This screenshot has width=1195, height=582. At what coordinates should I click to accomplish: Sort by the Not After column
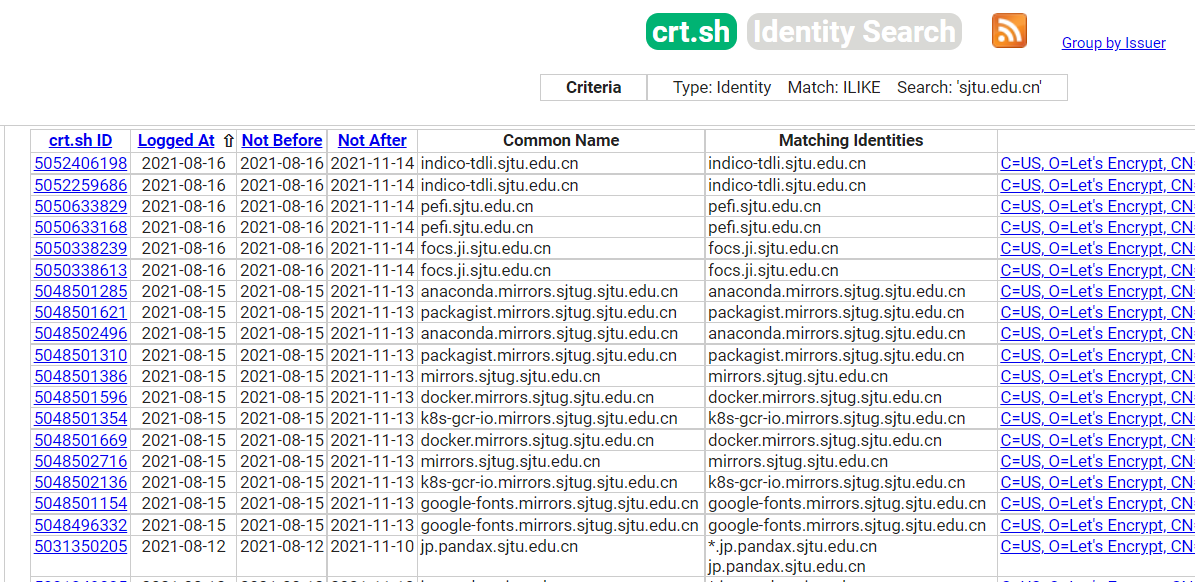point(372,141)
